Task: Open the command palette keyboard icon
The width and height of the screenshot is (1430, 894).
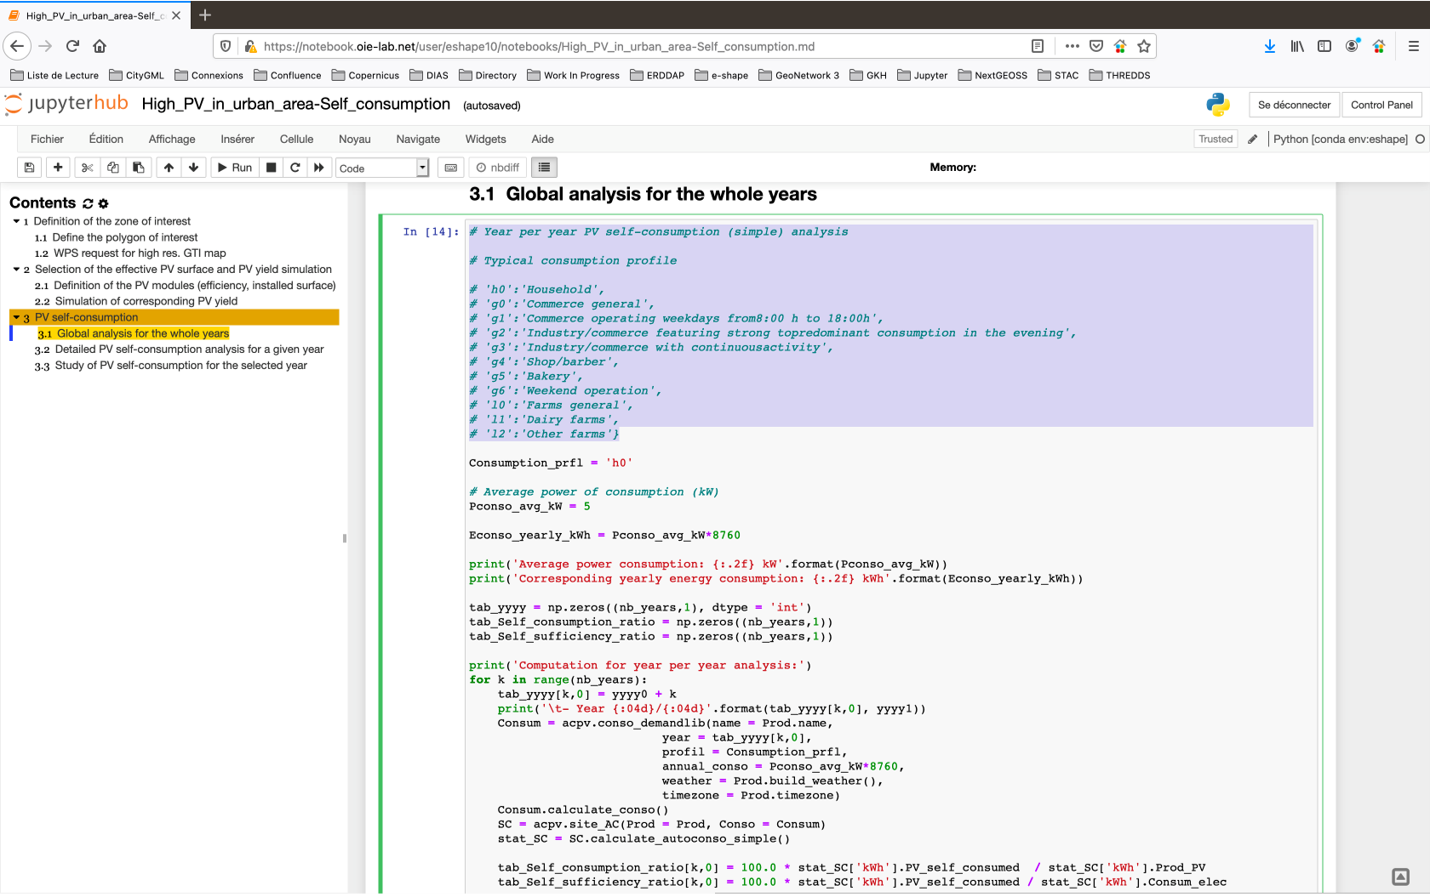Action: (451, 167)
